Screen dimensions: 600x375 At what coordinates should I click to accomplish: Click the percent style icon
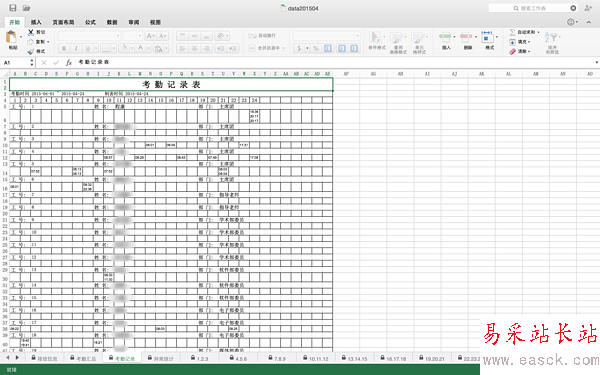(316, 48)
